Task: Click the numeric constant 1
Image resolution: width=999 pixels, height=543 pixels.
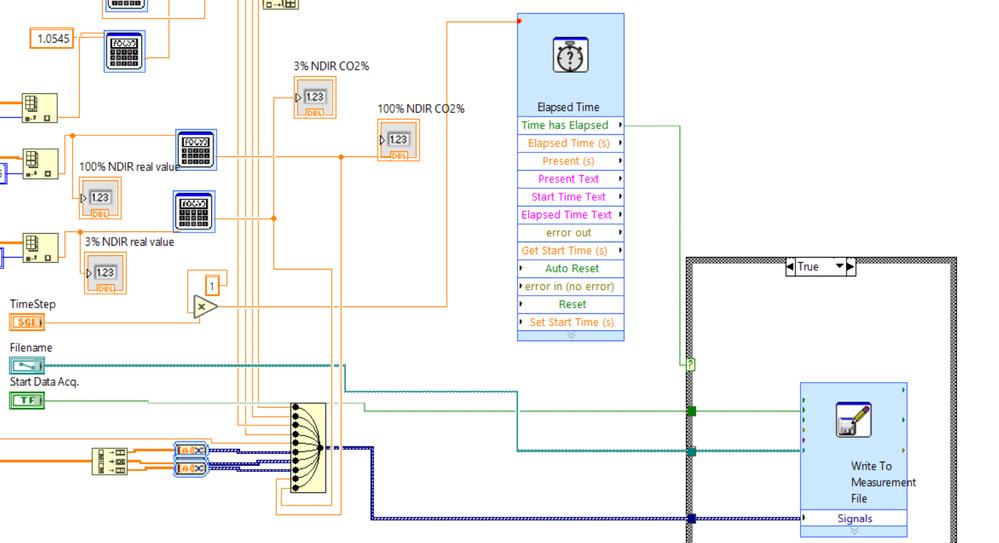Action: (212, 286)
